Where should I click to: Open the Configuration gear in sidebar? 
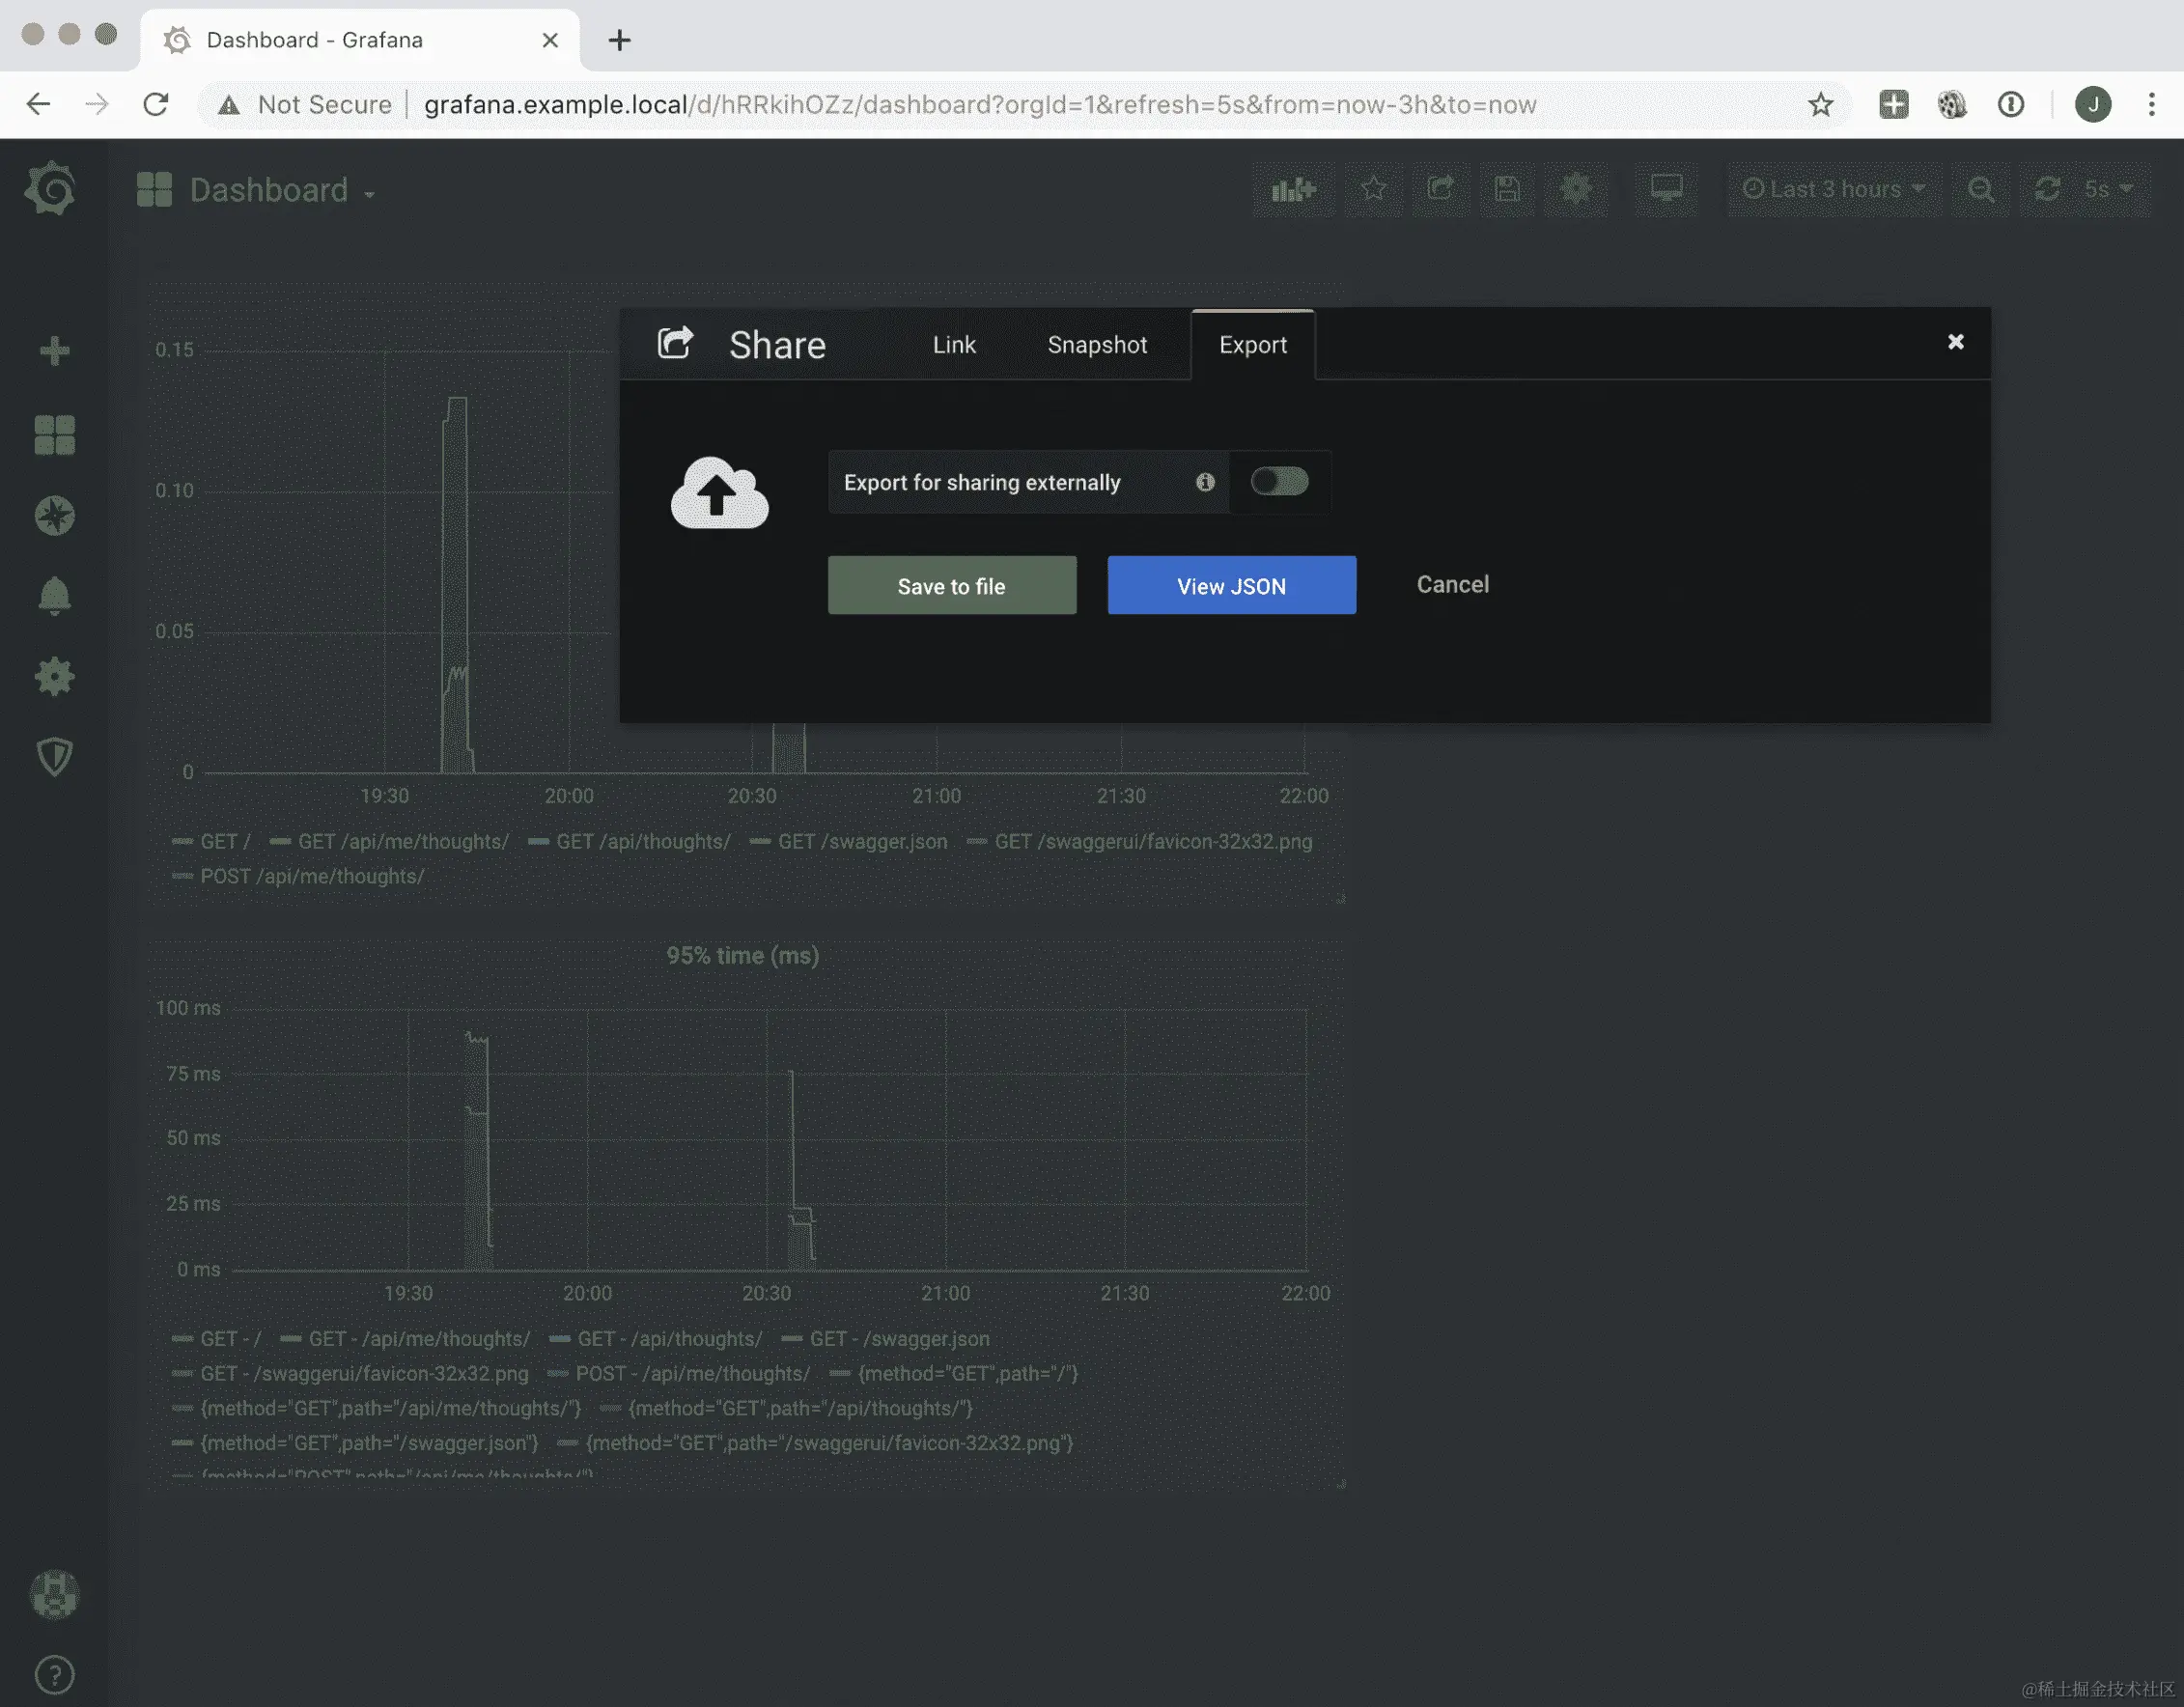tap(54, 677)
